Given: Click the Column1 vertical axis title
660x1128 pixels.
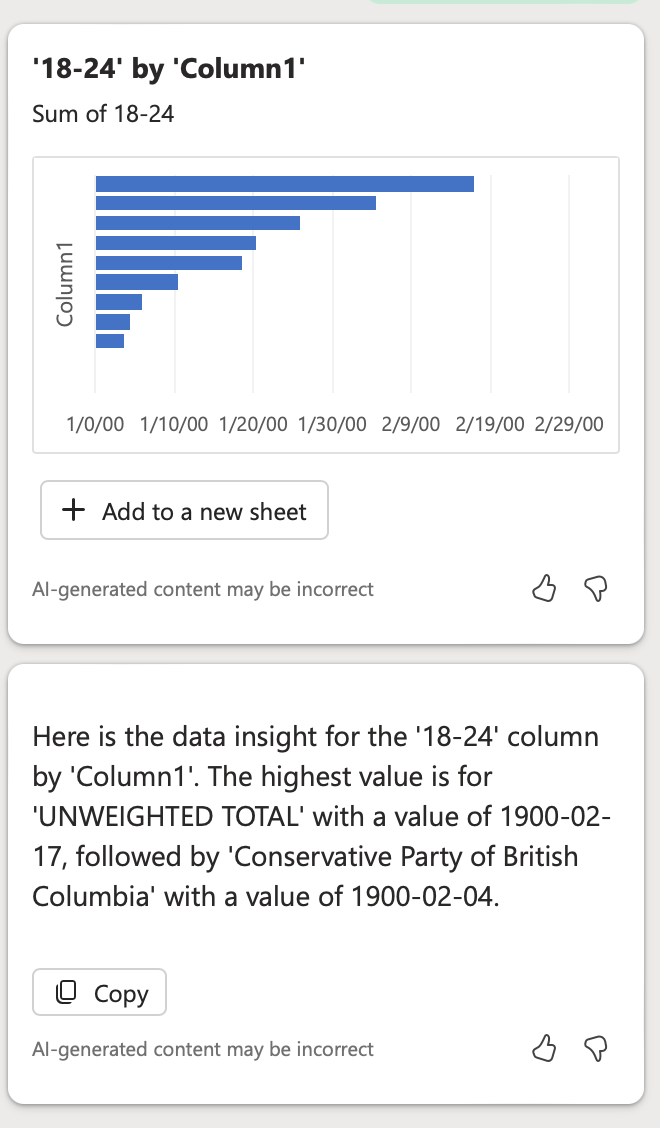Looking at the screenshot, I should coord(65,285).
